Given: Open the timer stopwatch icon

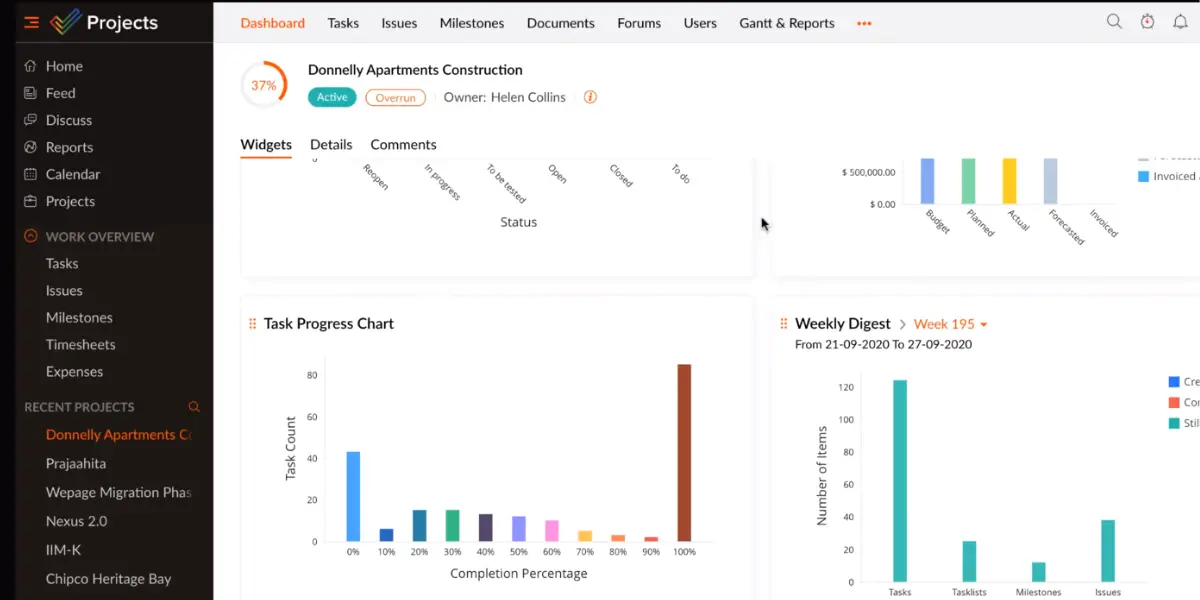Looking at the screenshot, I should [x=1147, y=22].
